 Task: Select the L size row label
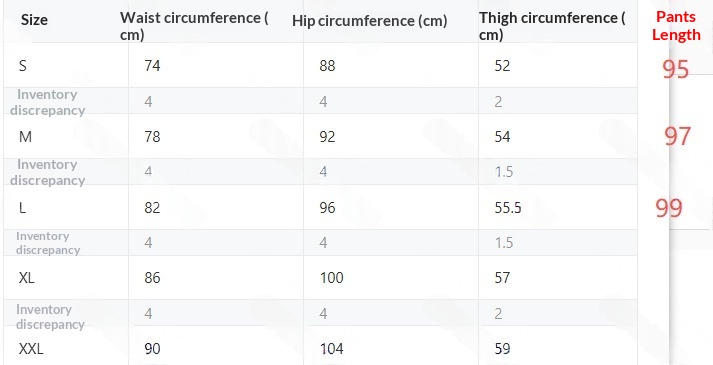coord(22,208)
